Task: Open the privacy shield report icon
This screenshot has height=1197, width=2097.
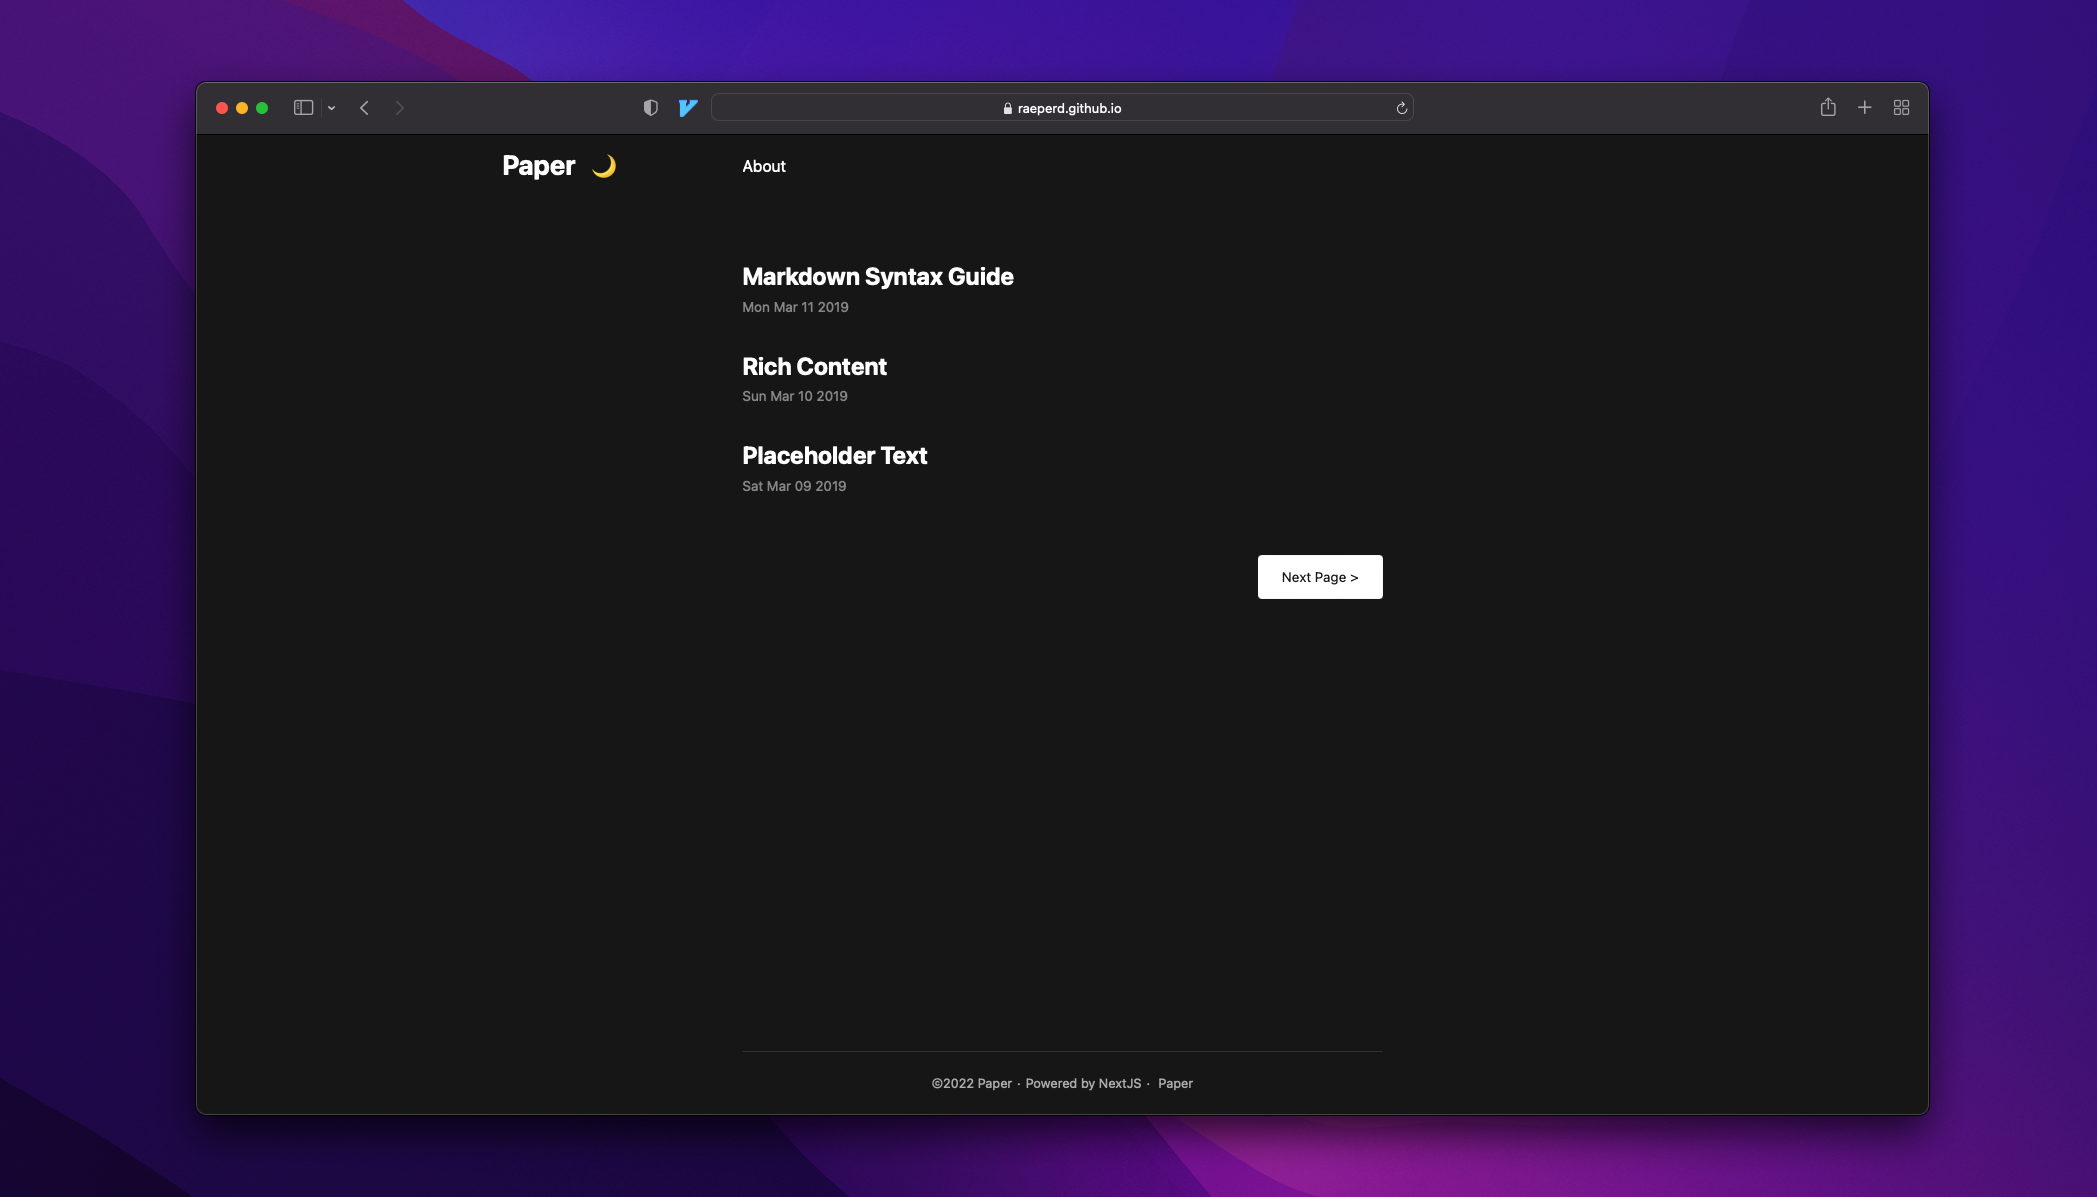Action: tap(651, 108)
